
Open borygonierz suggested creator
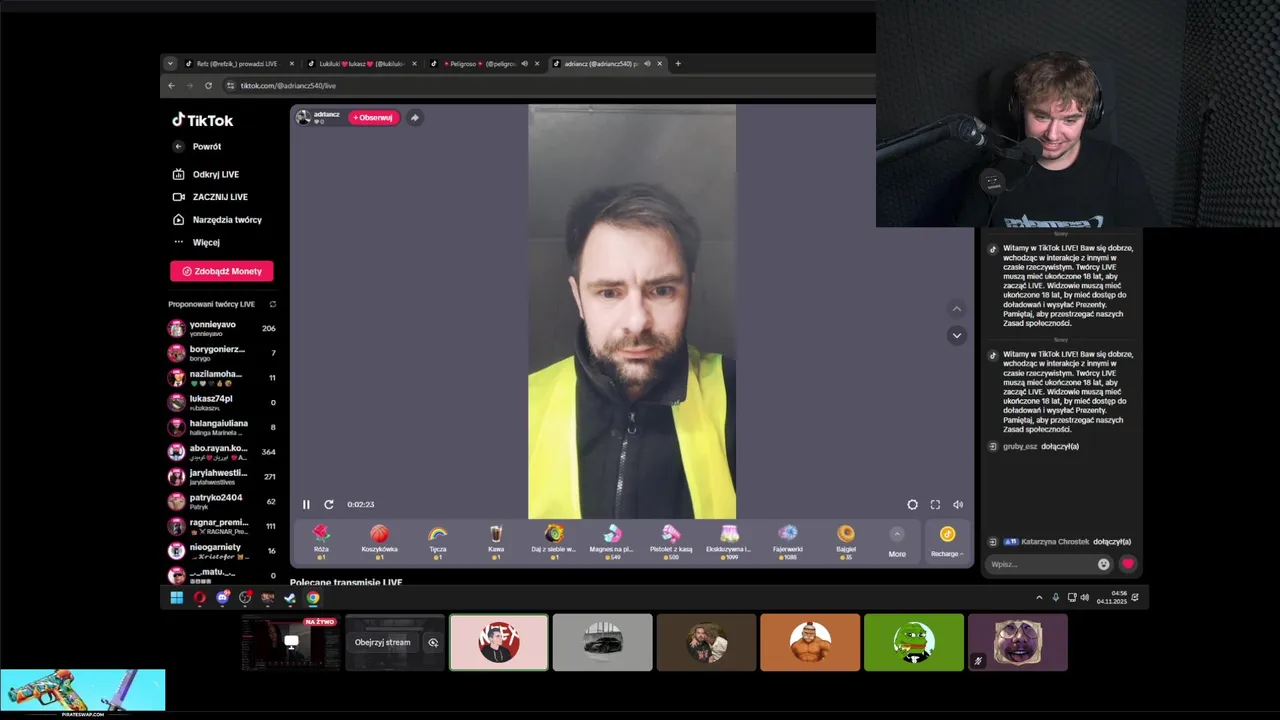(222, 353)
